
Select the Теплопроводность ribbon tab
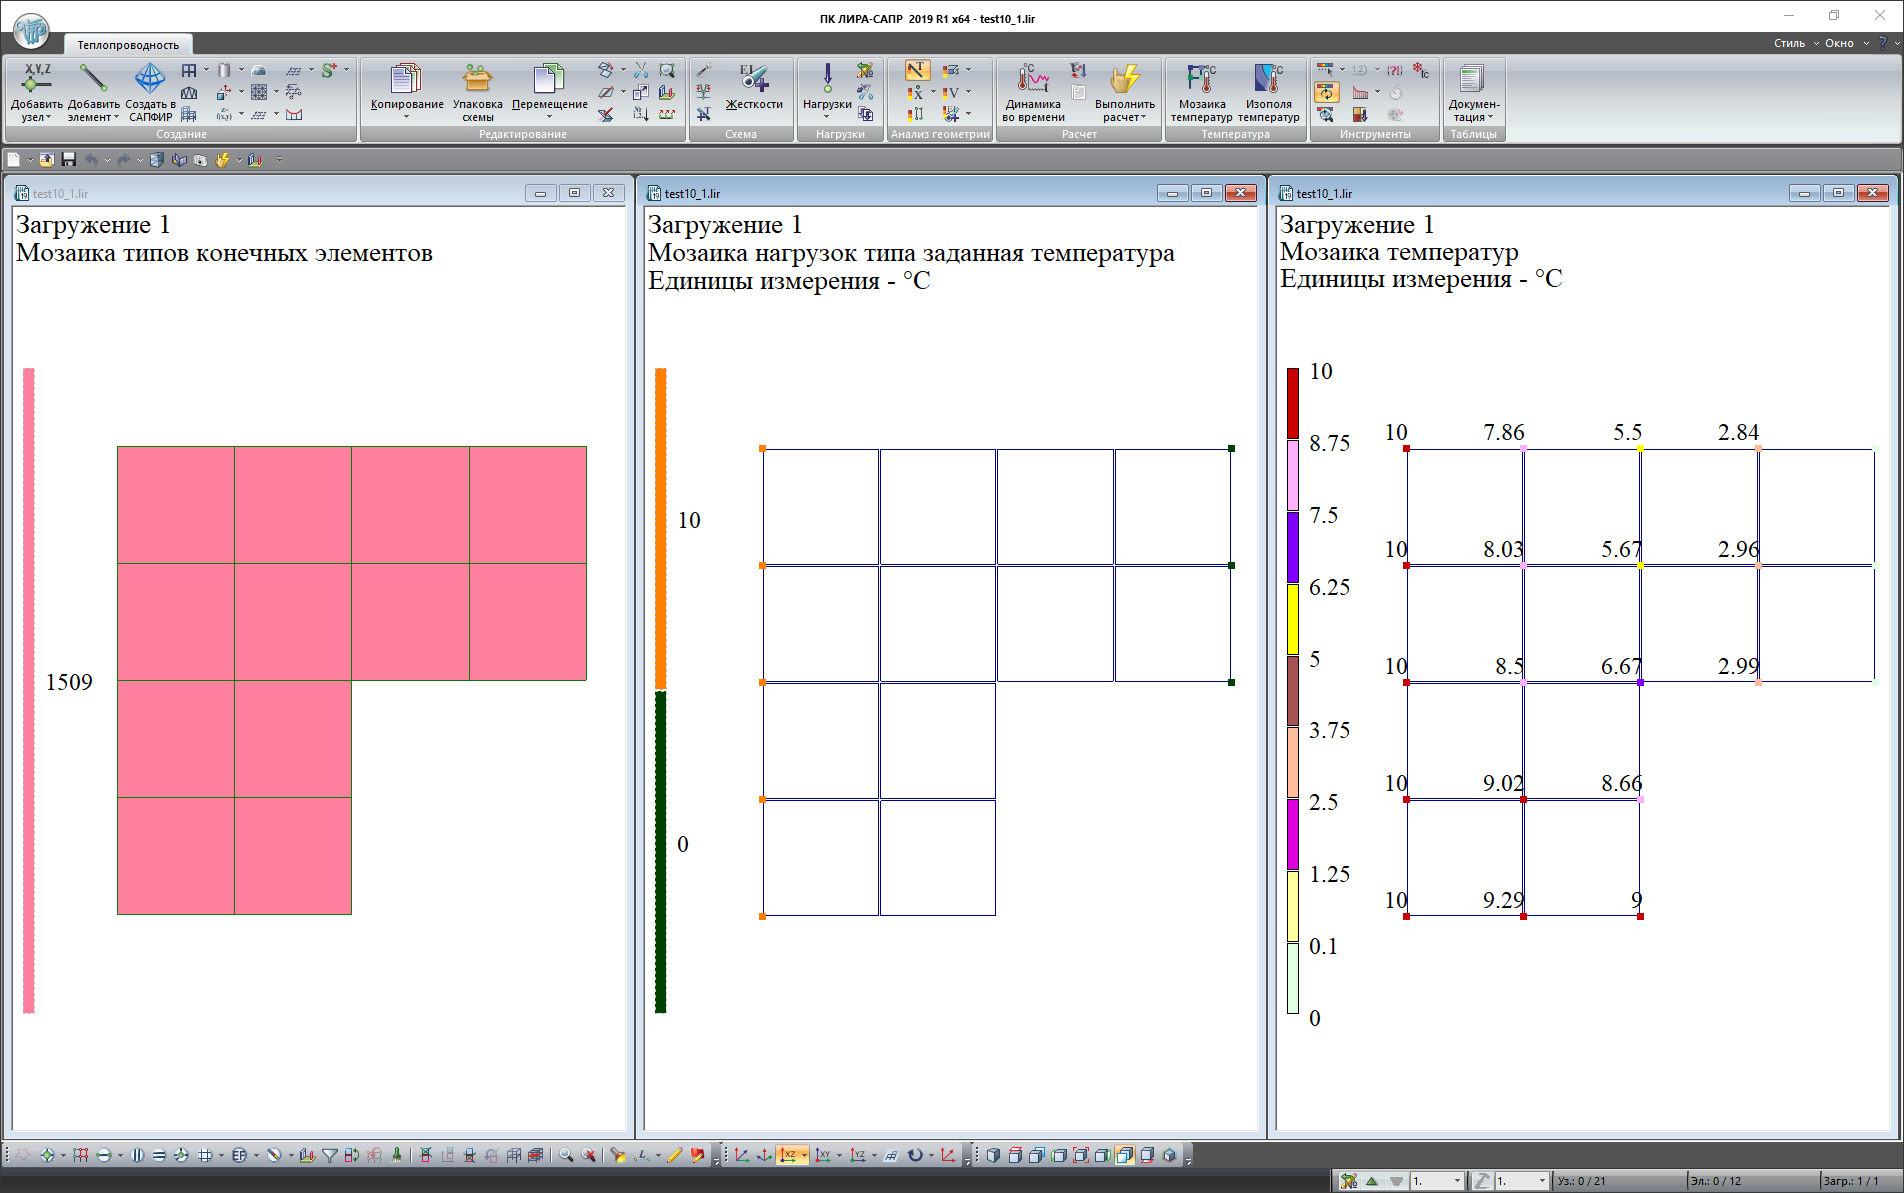point(128,45)
